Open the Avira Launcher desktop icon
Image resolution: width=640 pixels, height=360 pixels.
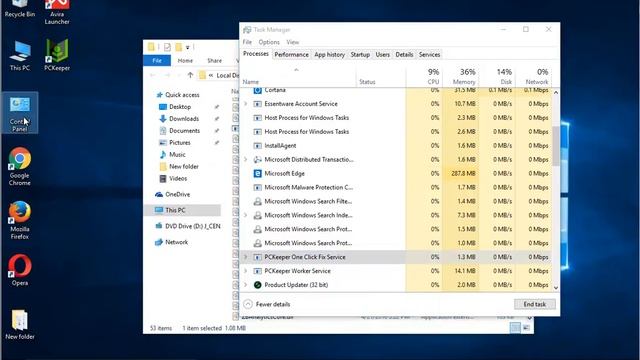(x=57, y=12)
